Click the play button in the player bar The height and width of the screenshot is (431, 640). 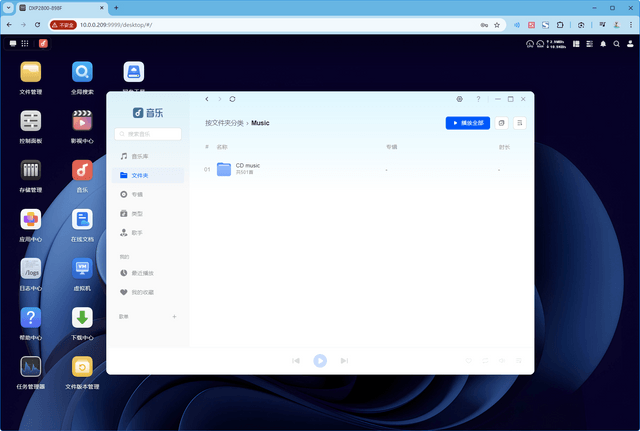click(320, 361)
